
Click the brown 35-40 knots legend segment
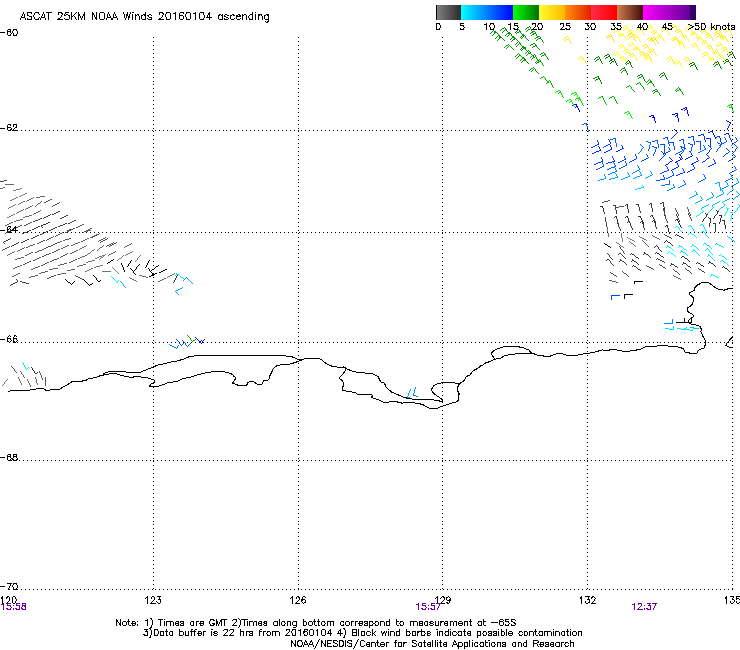coord(630,12)
